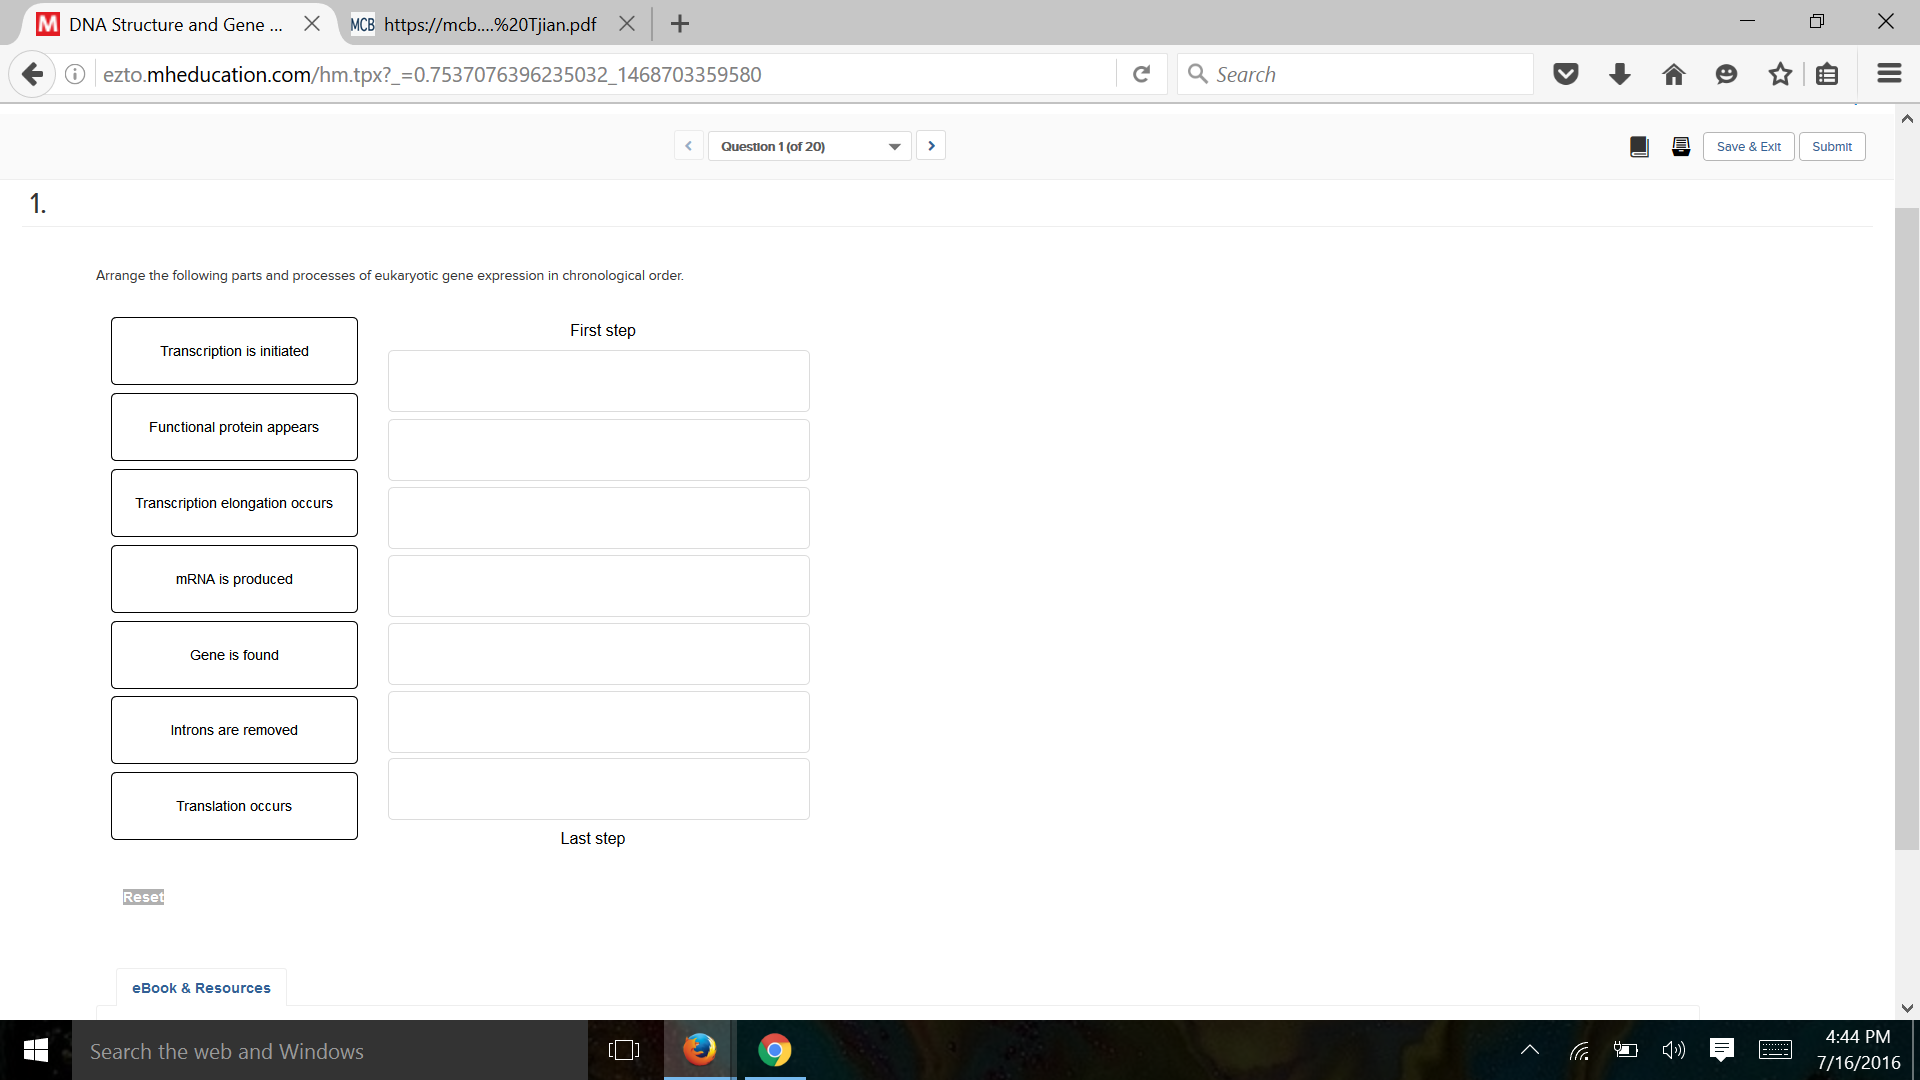The height and width of the screenshot is (1080, 1920).
Task: Select the 'Gene is found' tile
Action: [x=234, y=655]
